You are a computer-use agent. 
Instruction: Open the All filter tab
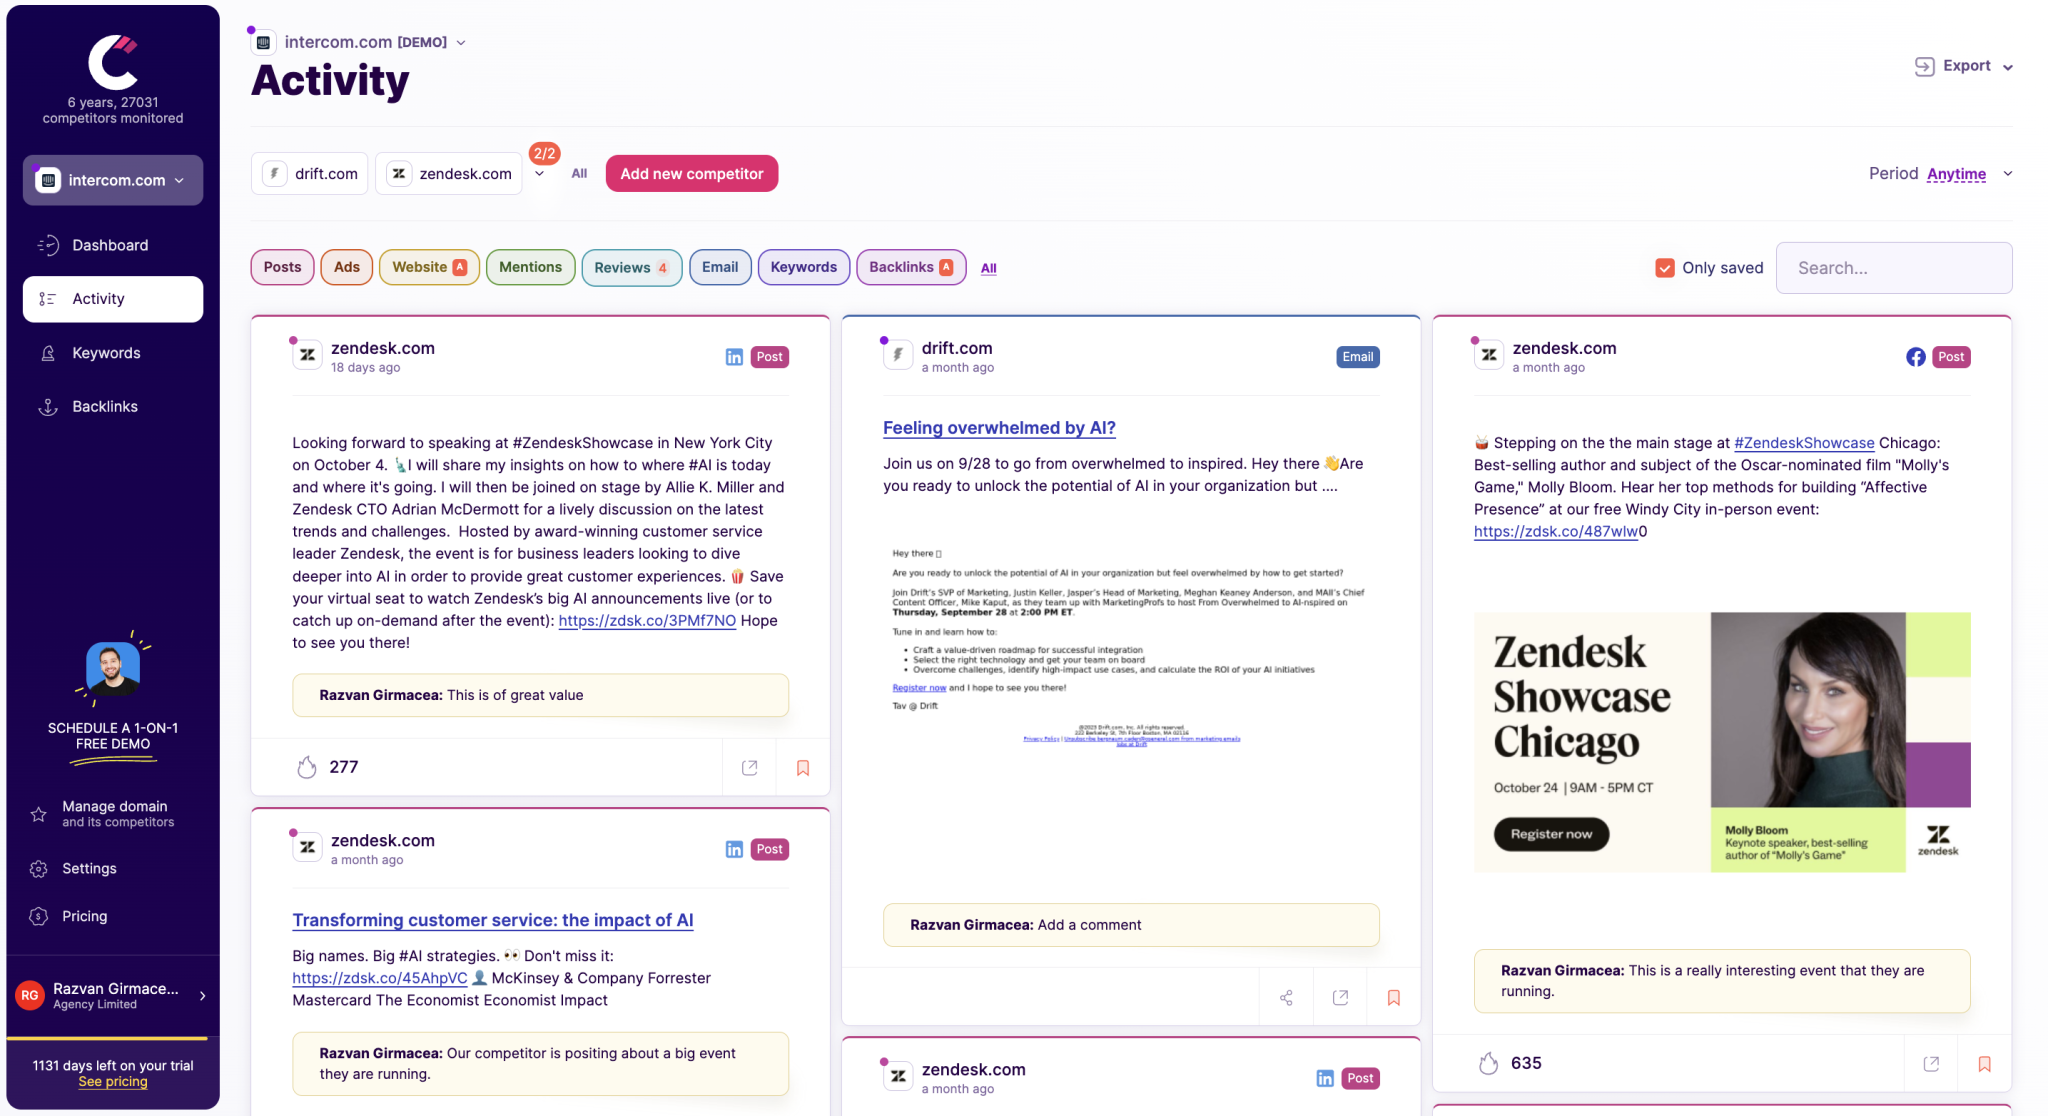click(x=988, y=267)
